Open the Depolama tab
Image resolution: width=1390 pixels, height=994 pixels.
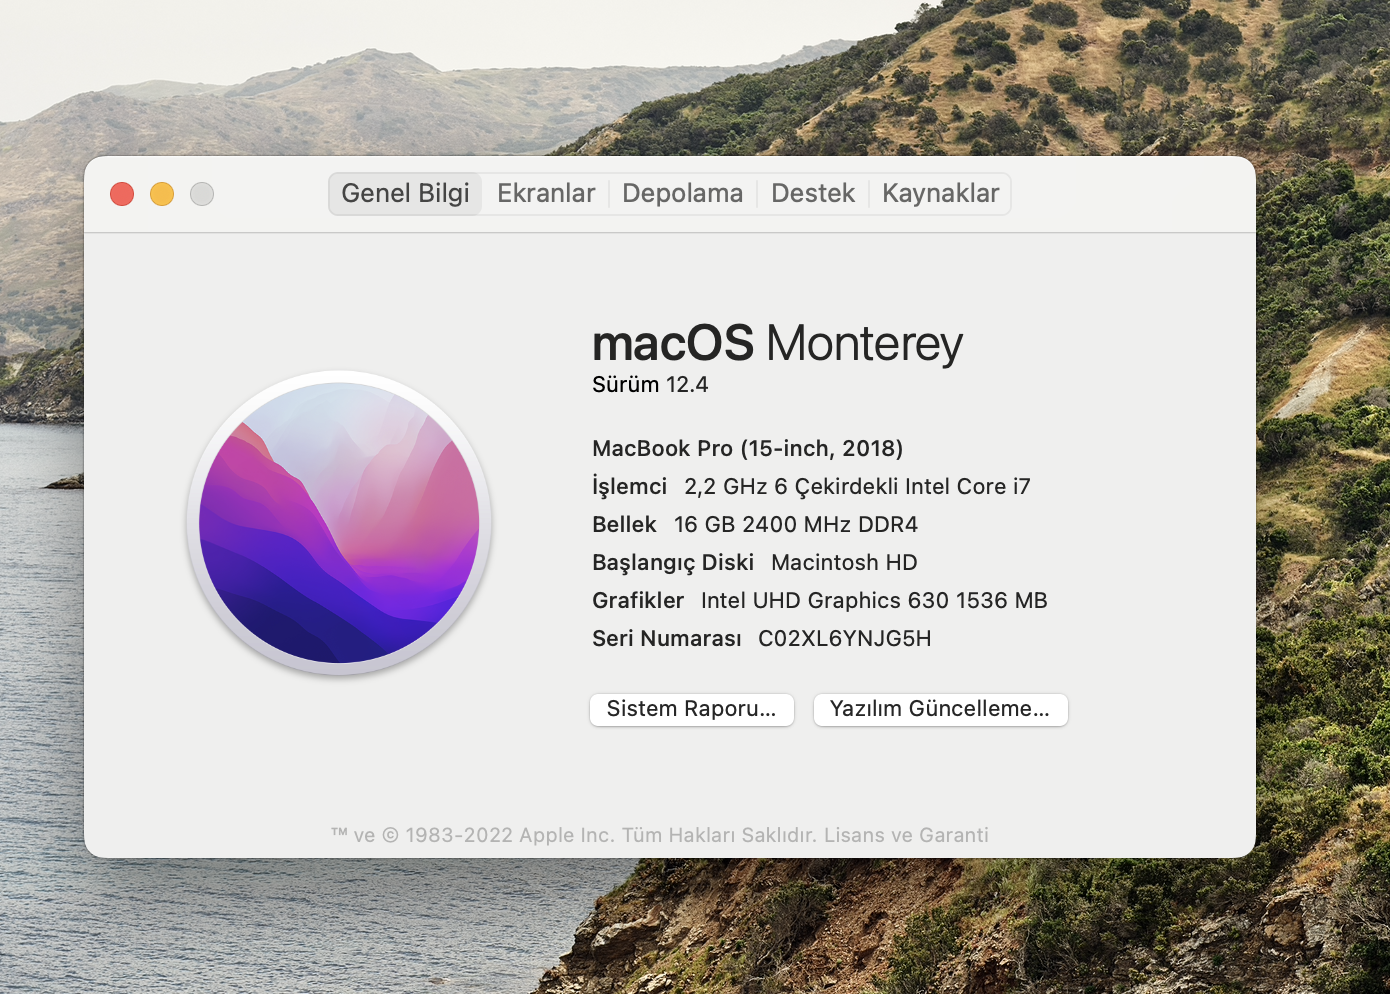pyautogui.click(x=683, y=194)
